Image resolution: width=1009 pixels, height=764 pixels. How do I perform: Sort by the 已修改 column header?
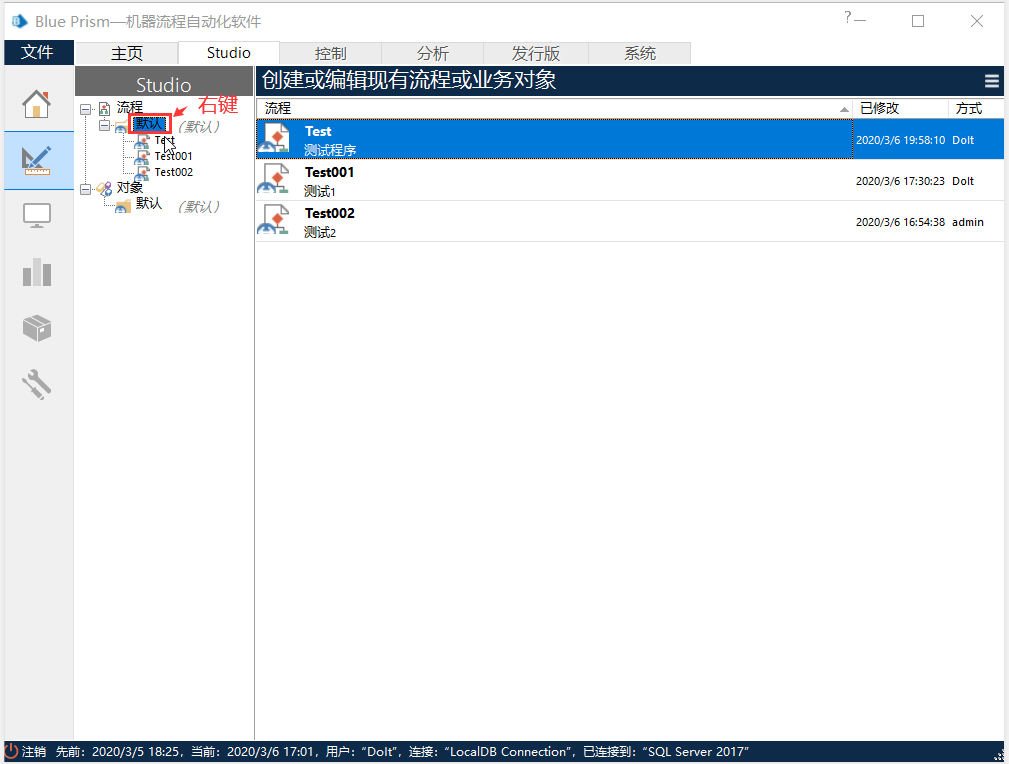(x=900, y=109)
